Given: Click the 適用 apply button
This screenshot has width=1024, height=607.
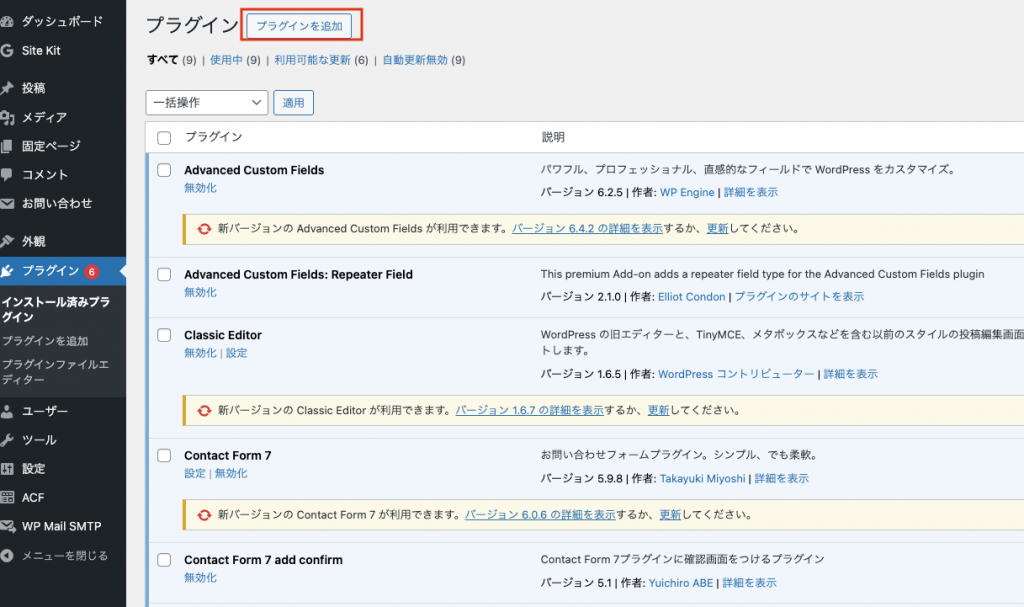Looking at the screenshot, I should point(293,103).
